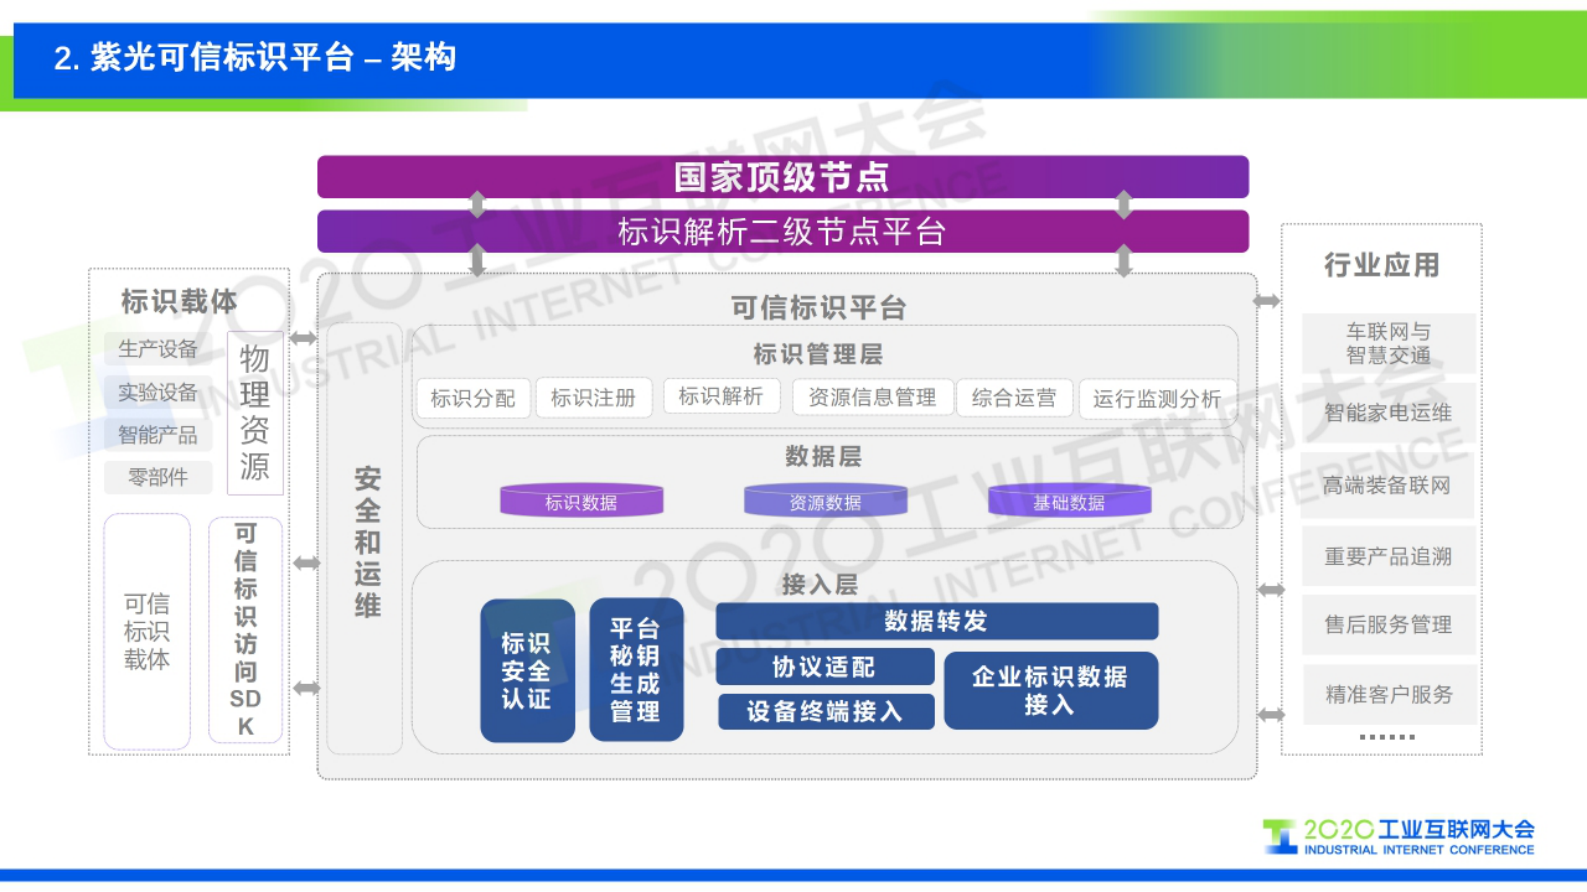Click the double arrow beside 物理资源
The image size is (1587, 892).
click(x=303, y=338)
